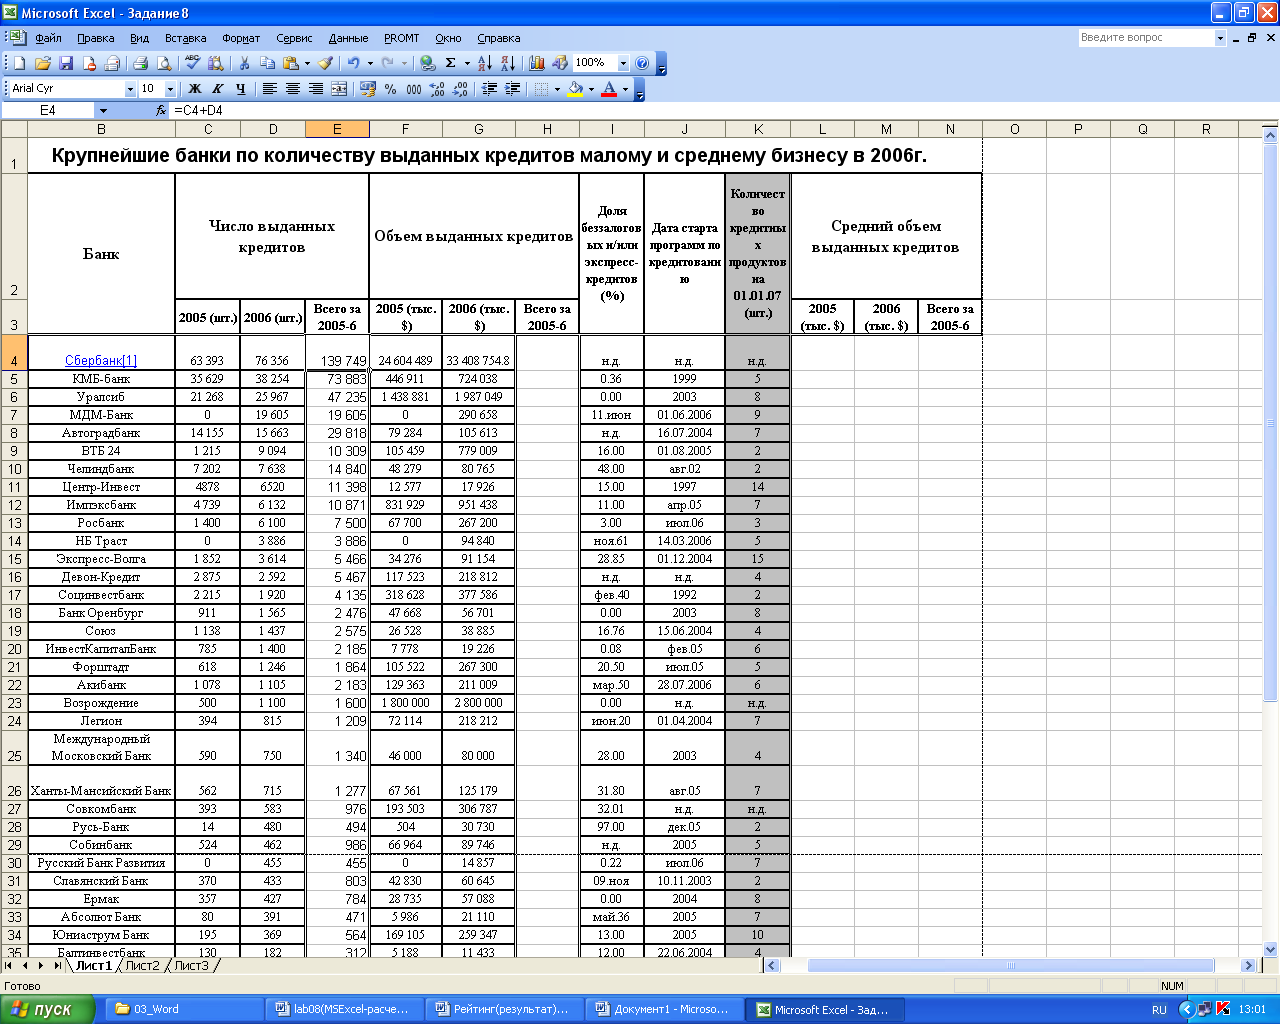1280x1024 pixels.
Task: Expand the font size 10 dropdown
Action: (170, 89)
